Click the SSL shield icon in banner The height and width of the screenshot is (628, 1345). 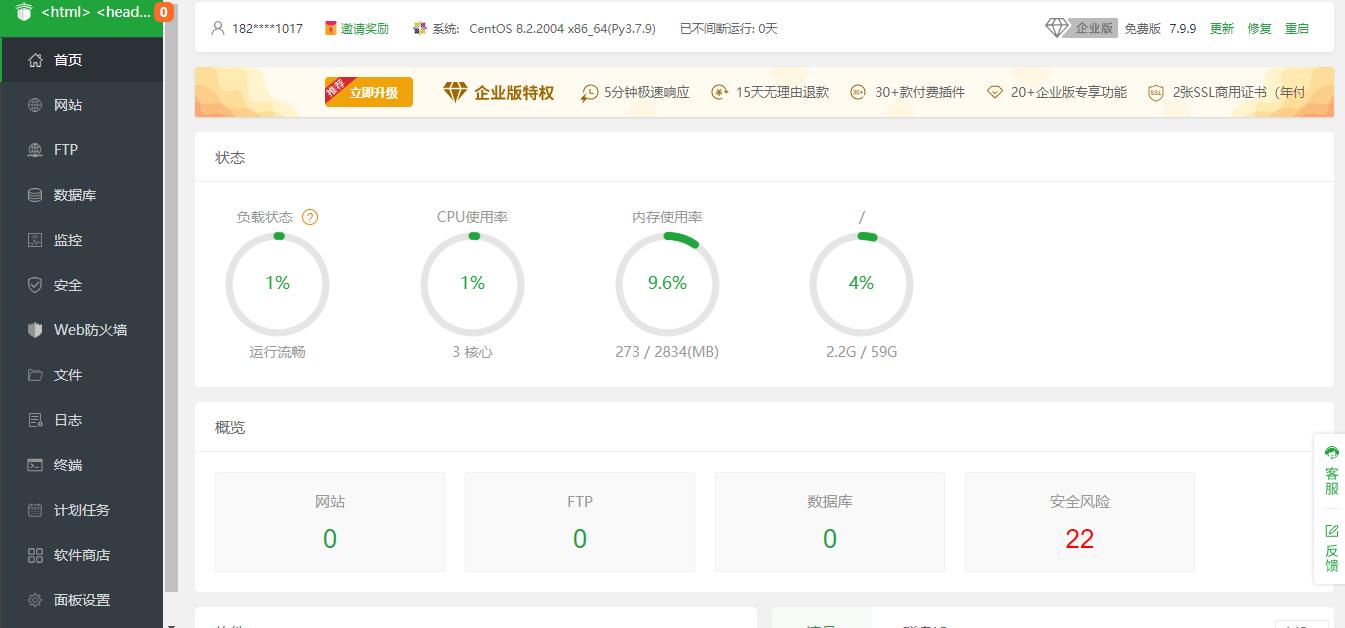coord(1156,92)
